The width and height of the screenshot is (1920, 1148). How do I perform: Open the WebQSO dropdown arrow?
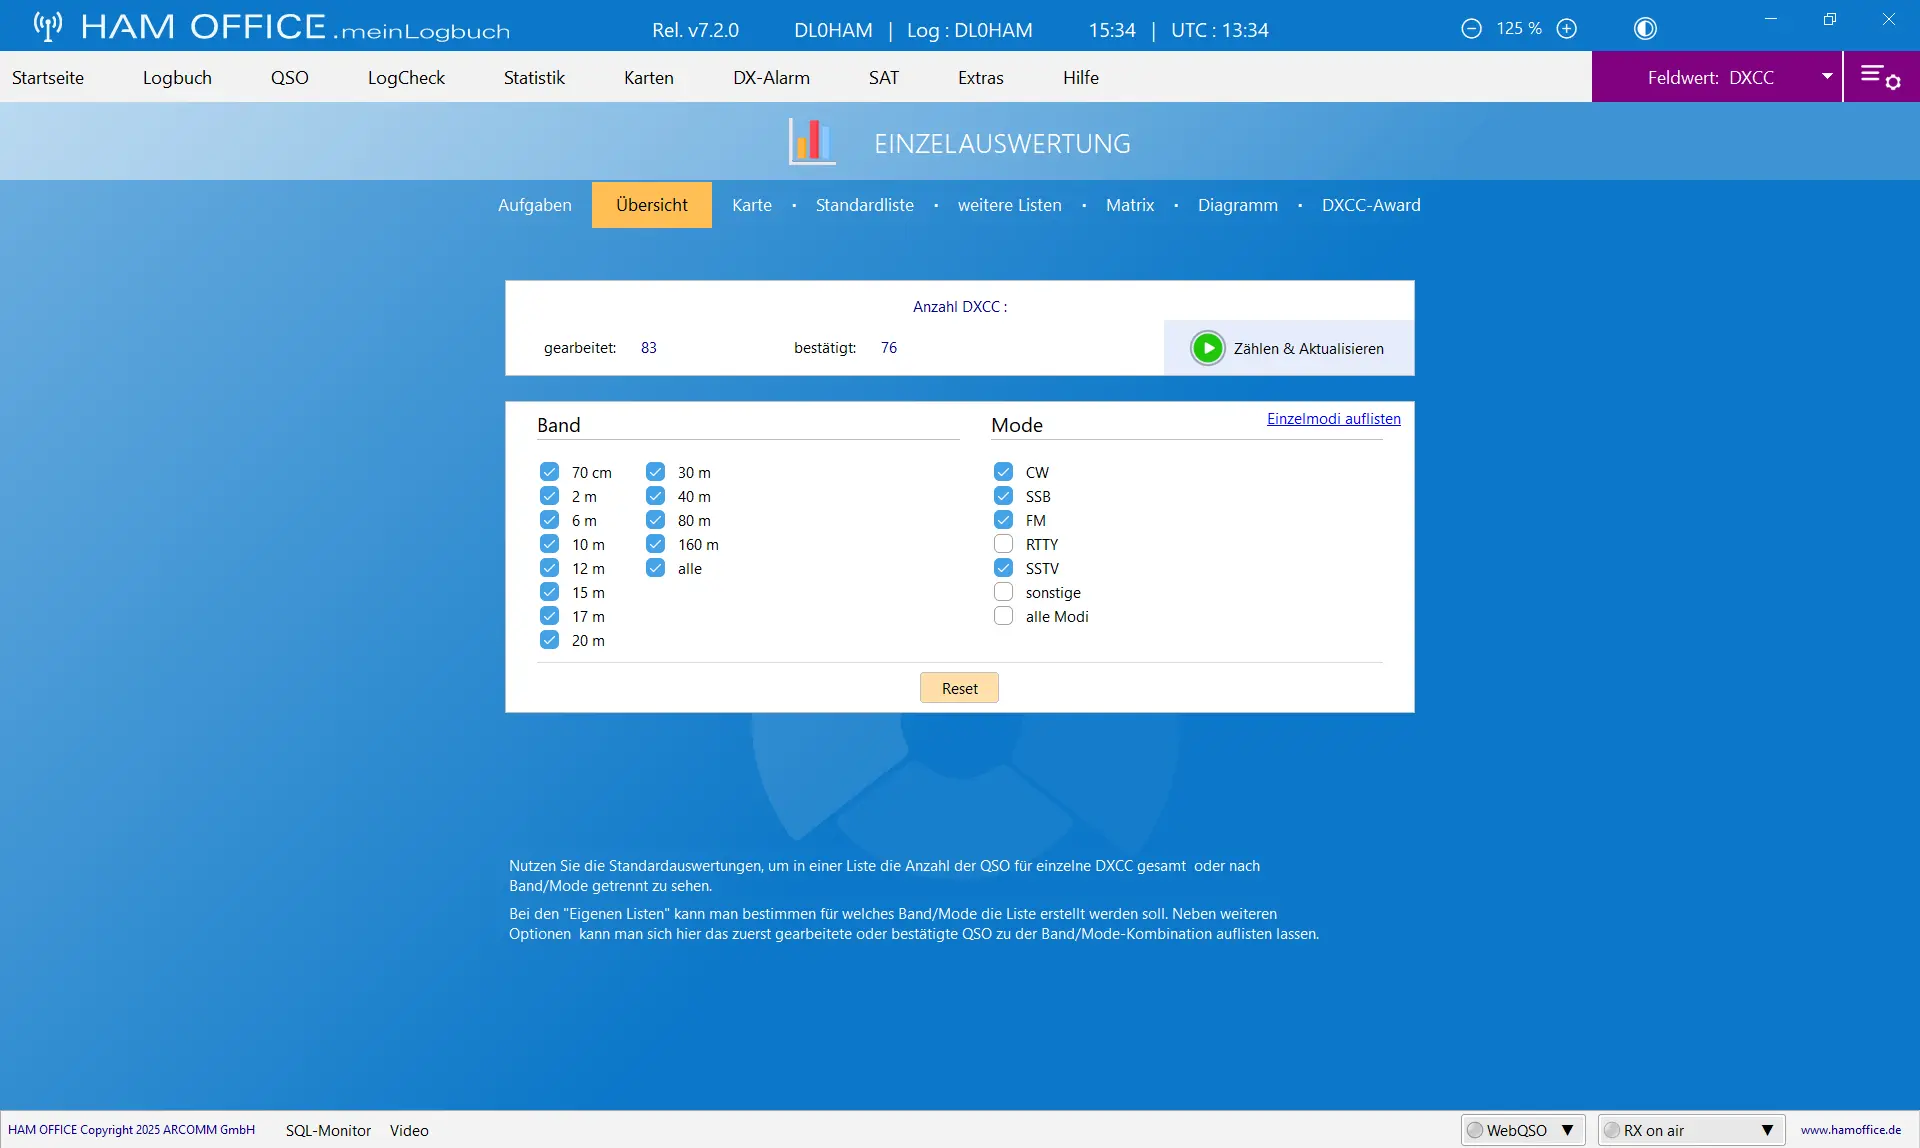pyautogui.click(x=1567, y=1130)
